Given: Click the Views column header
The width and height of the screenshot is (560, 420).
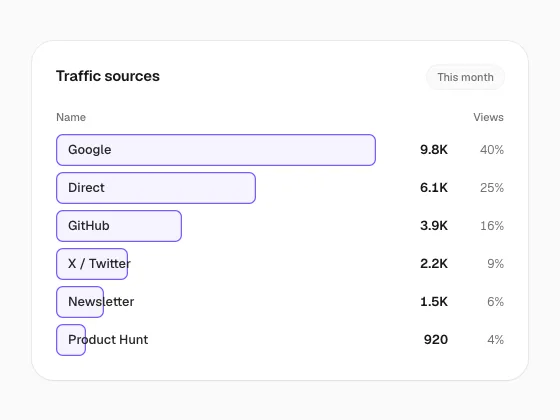Looking at the screenshot, I should (488, 117).
